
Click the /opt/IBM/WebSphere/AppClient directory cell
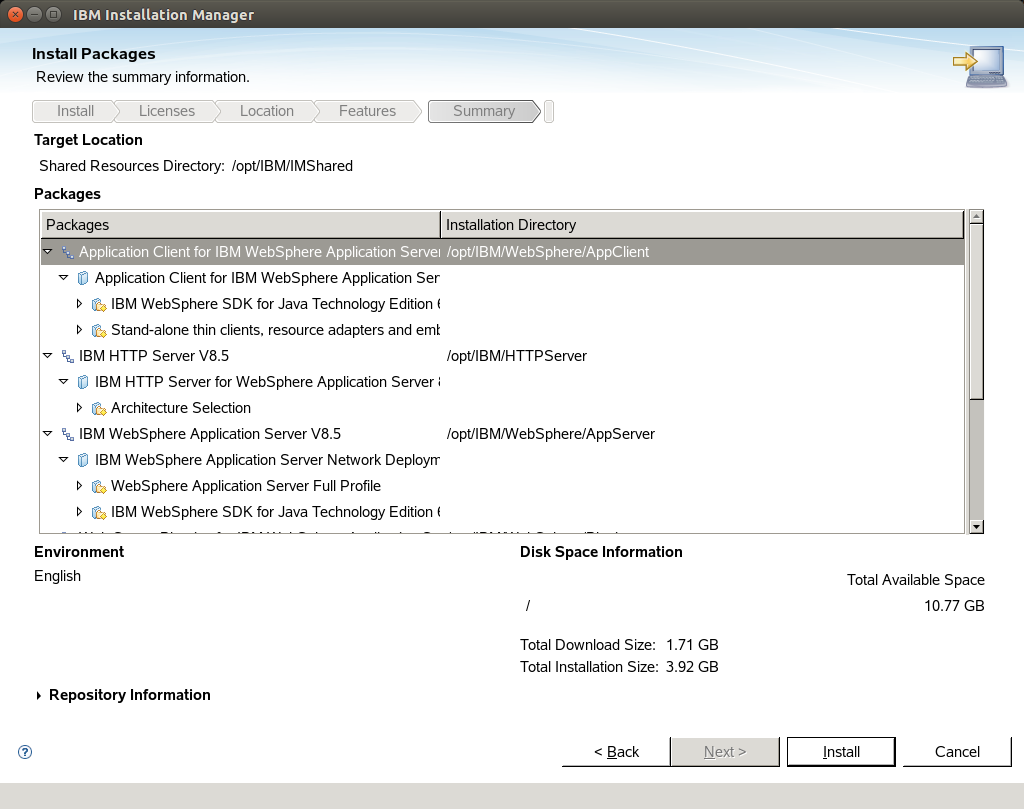click(548, 252)
